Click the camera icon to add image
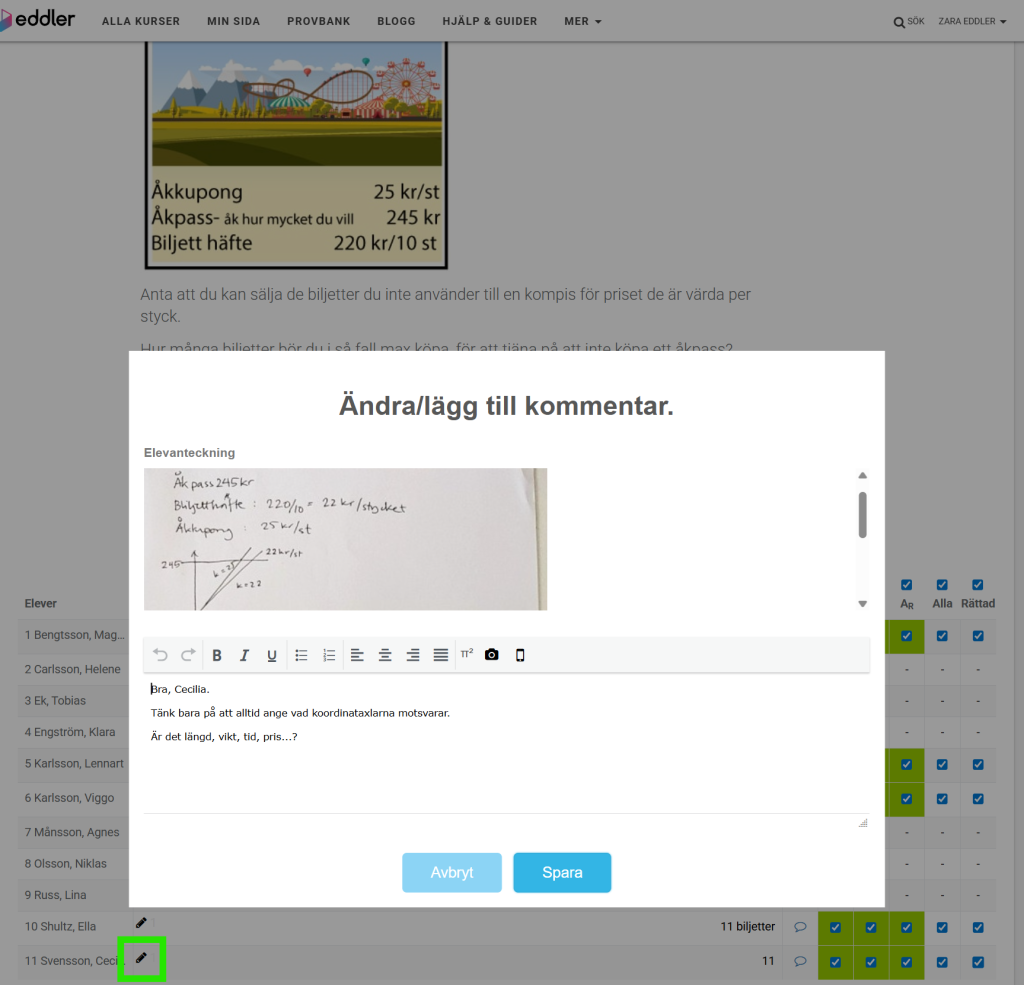1024x985 pixels. [x=492, y=655]
